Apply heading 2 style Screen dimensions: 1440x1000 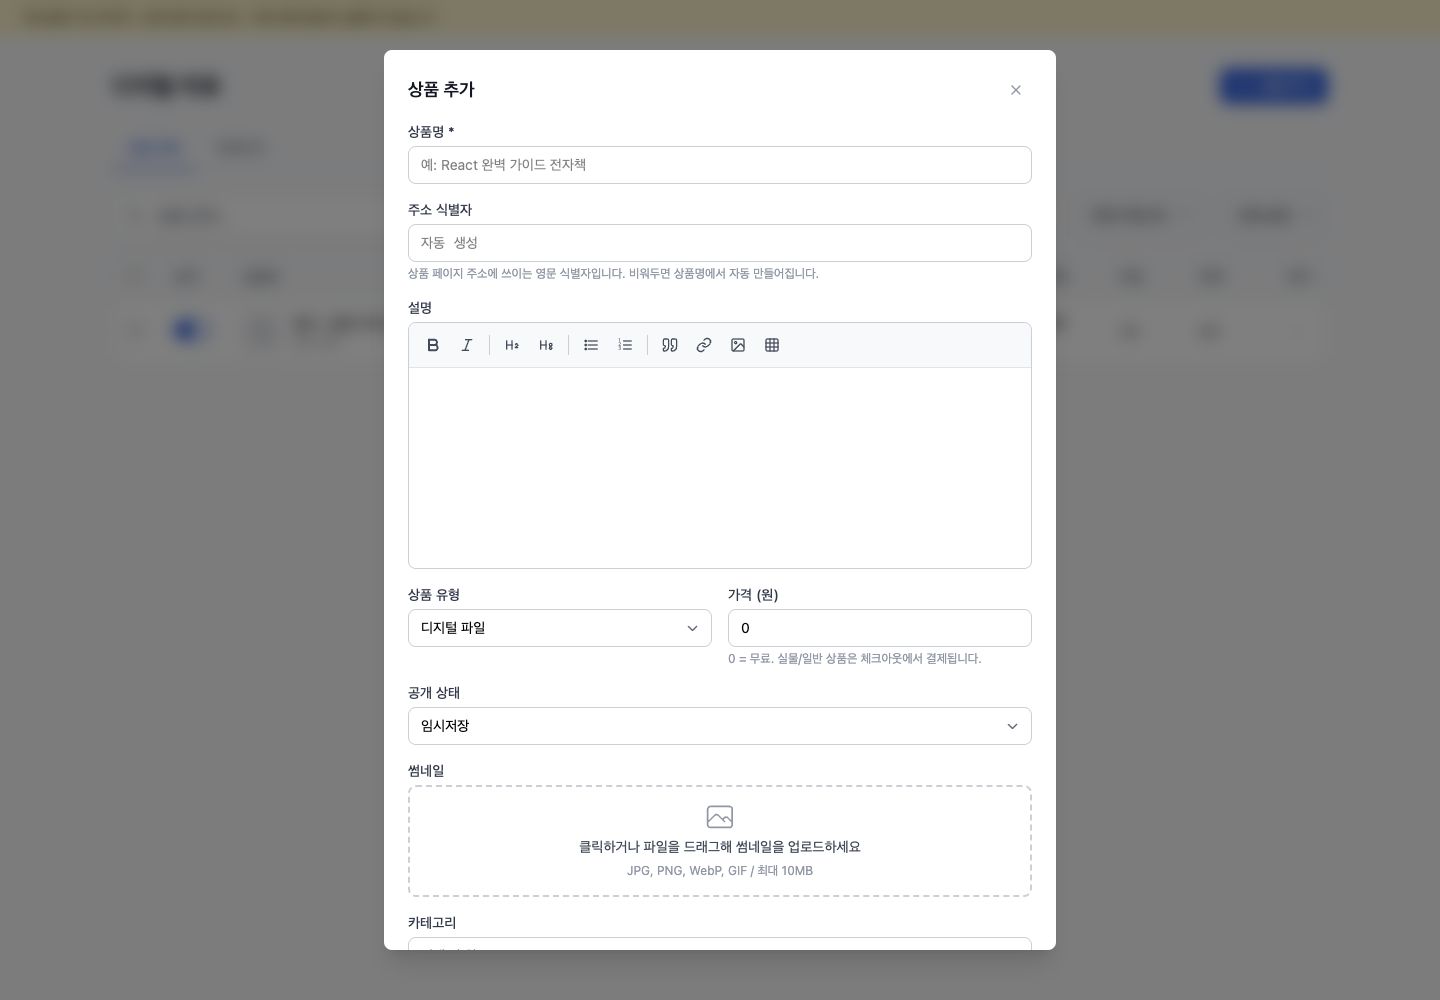point(512,345)
